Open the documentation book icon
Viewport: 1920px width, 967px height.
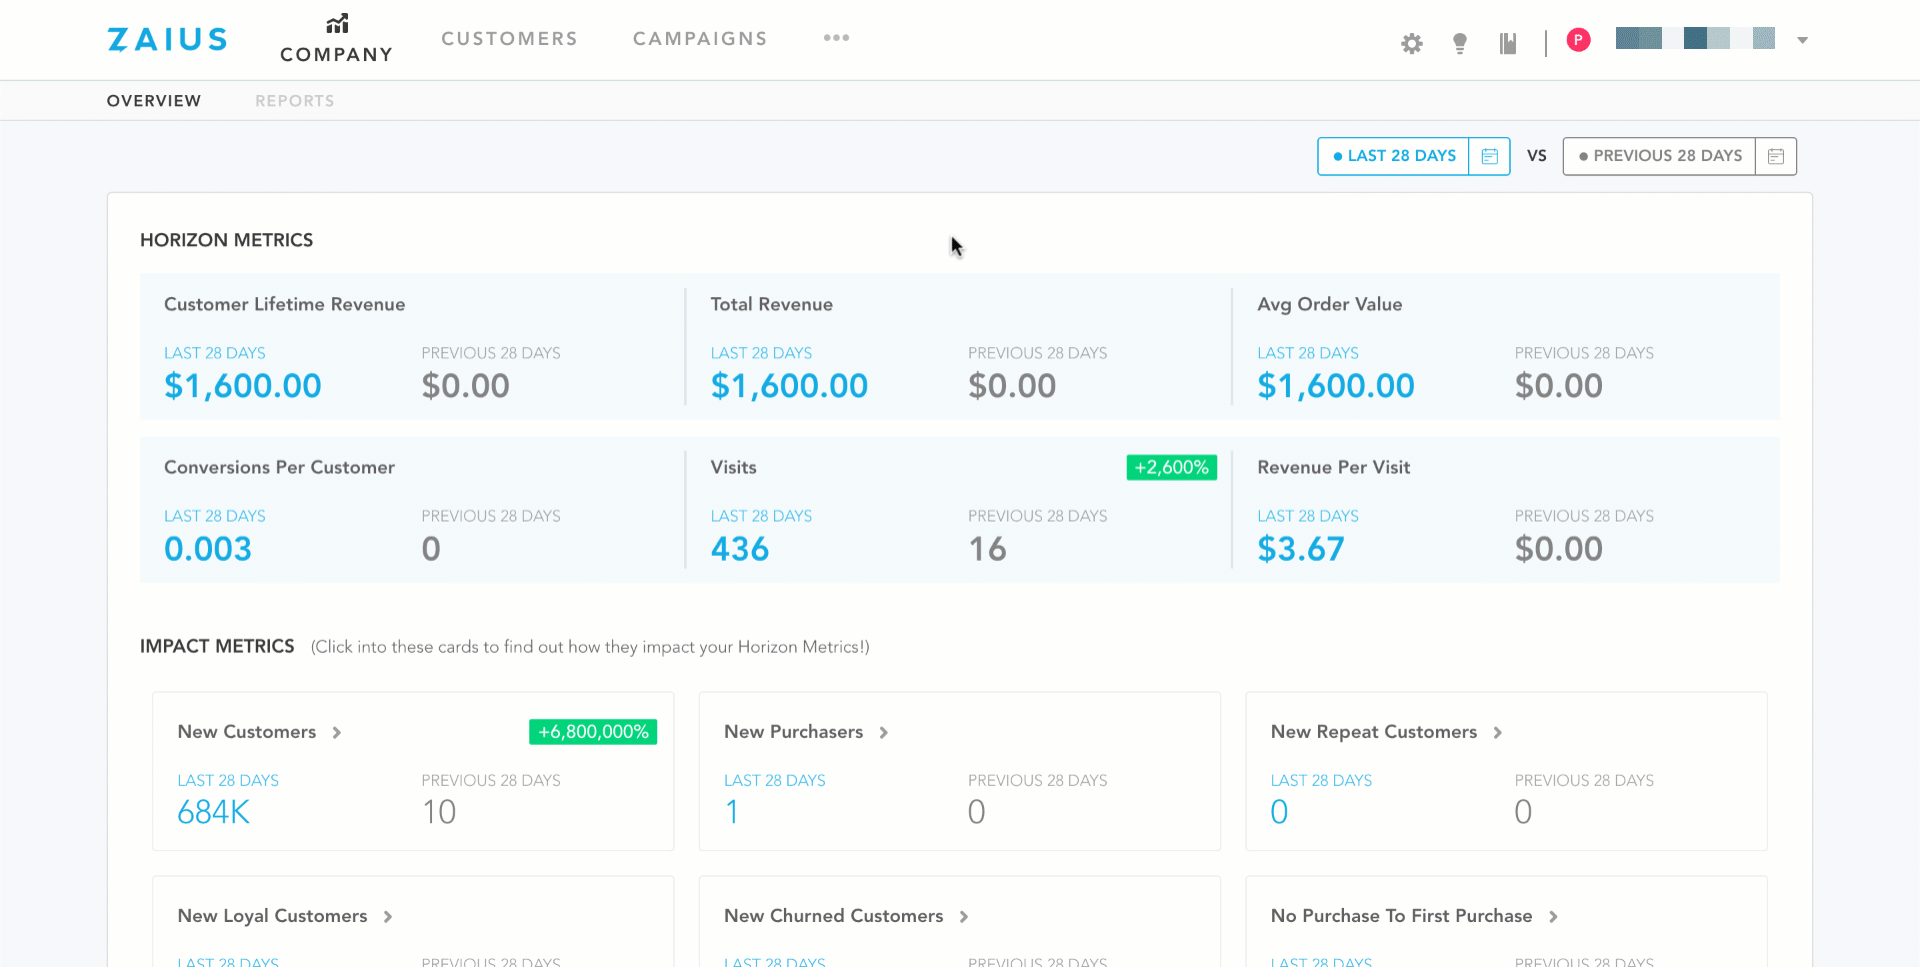[x=1508, y=43]
